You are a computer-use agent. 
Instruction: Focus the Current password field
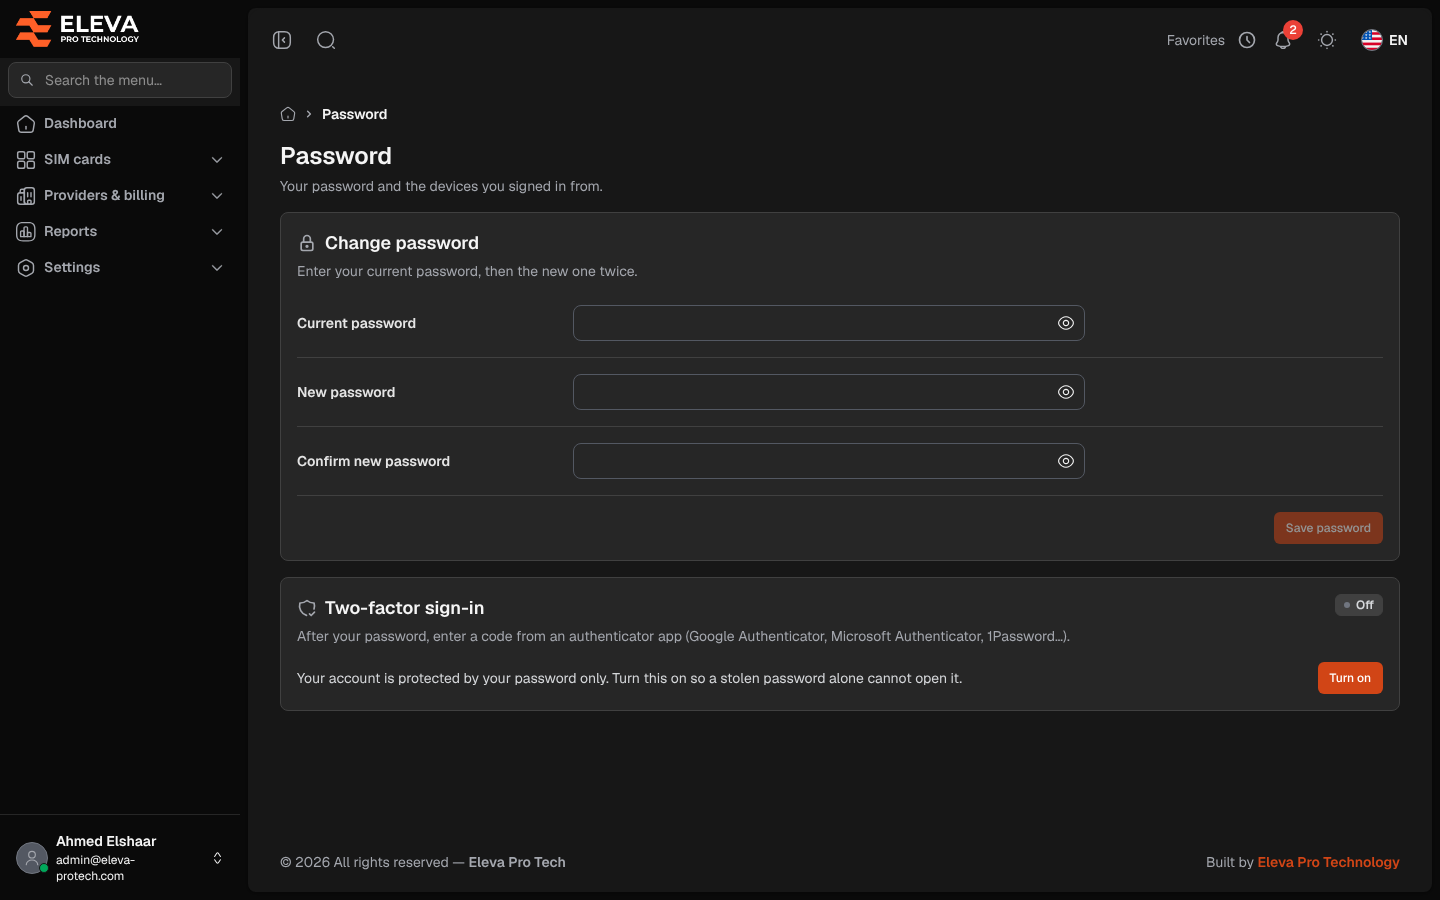829,323
